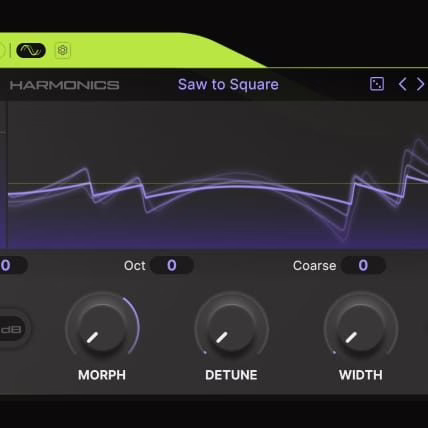Click the waveform display

[218, 175]
